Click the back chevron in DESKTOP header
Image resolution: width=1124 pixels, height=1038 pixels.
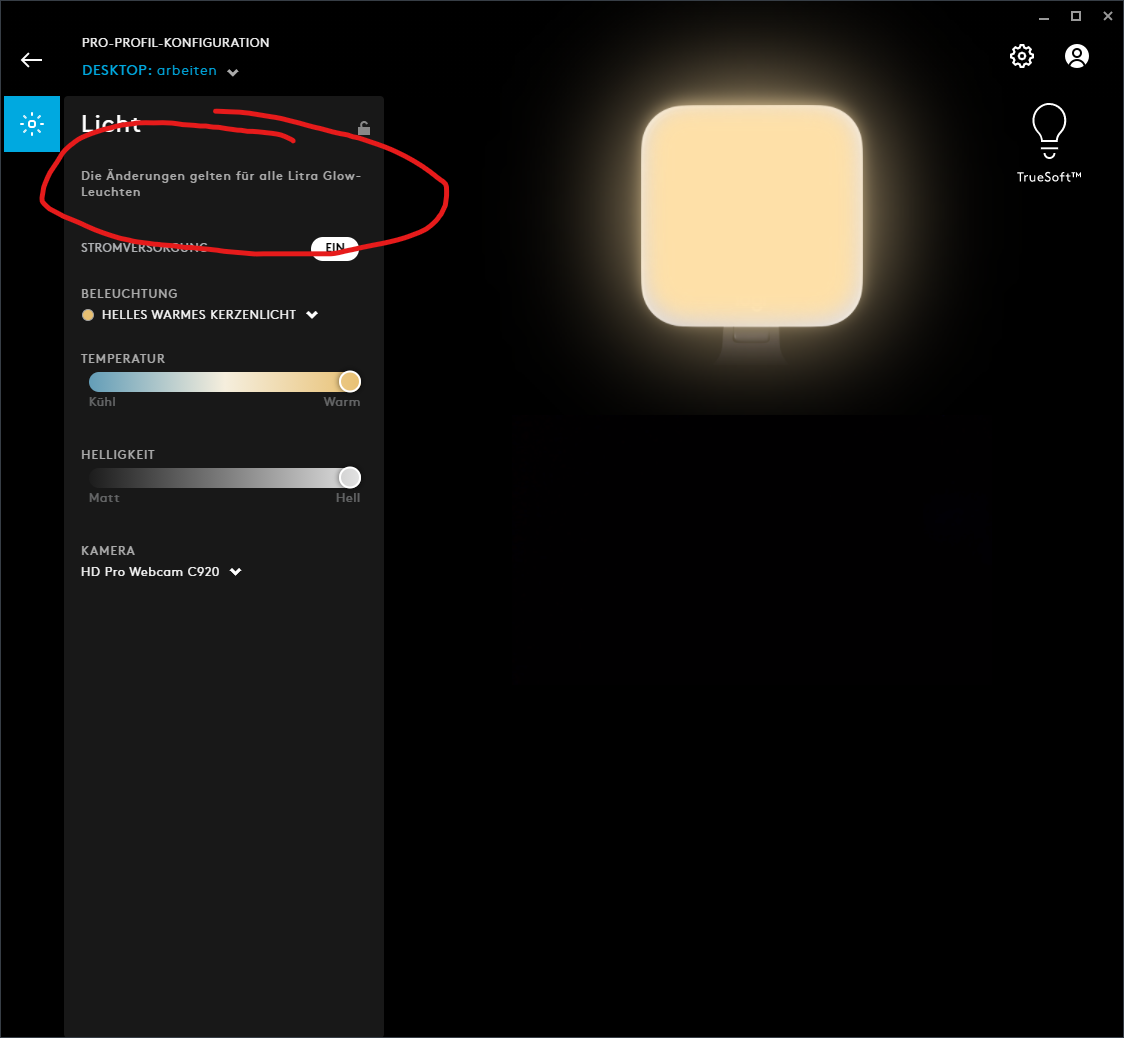[x=233, y=72]
